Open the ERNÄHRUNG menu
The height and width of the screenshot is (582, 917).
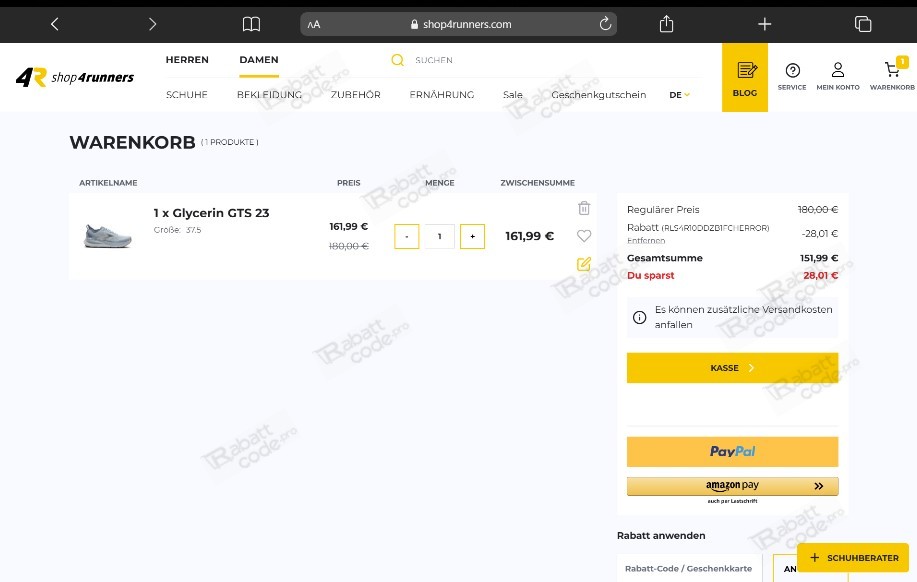pos(442,95)
